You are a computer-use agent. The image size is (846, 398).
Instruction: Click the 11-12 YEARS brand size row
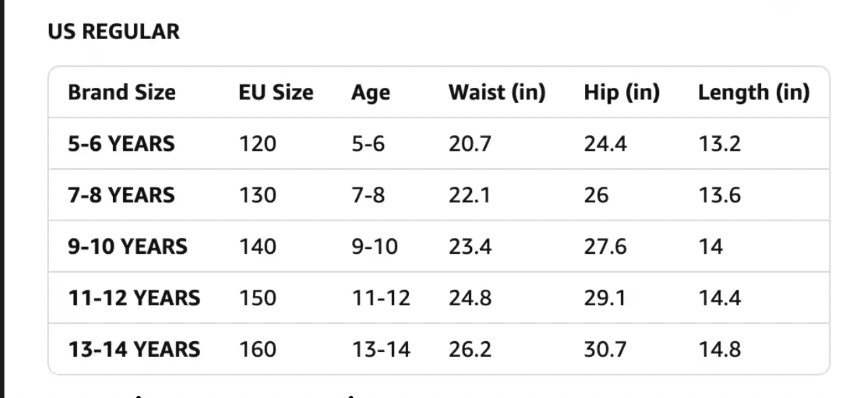pos(439,298)
